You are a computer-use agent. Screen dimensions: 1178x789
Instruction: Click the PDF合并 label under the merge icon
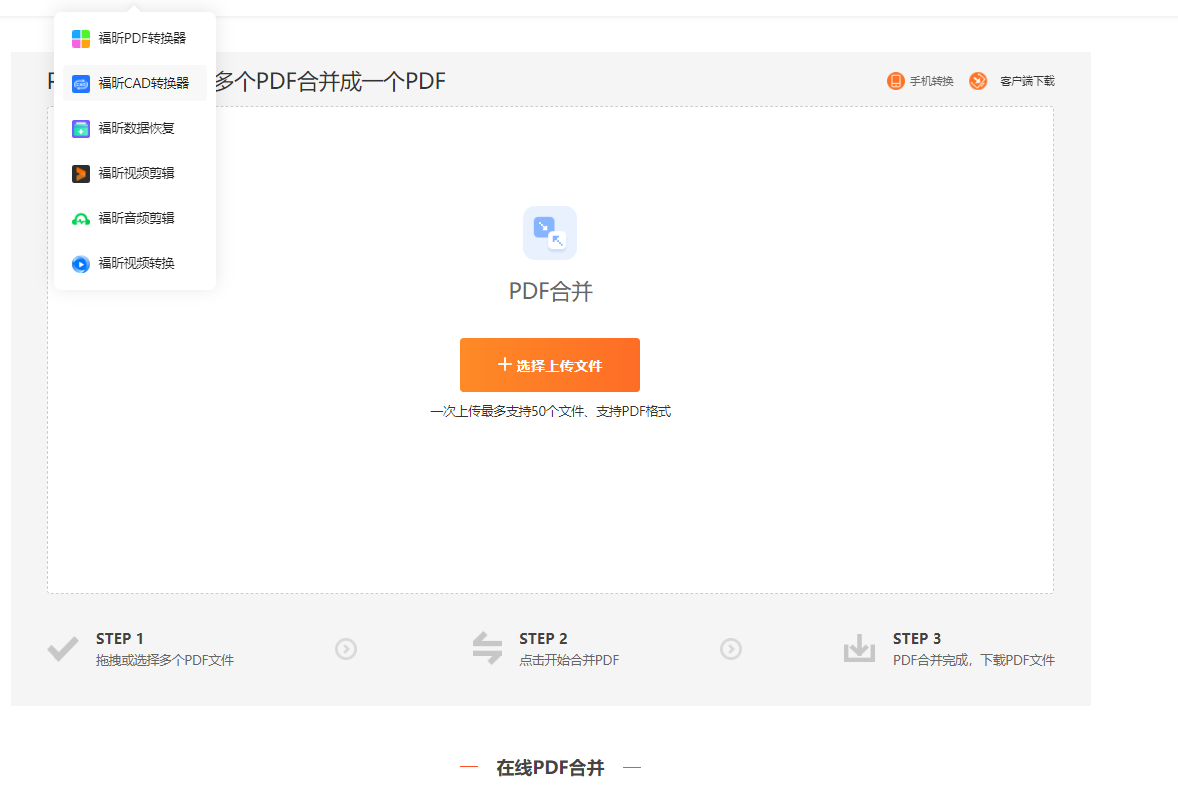tap(551, 292)
